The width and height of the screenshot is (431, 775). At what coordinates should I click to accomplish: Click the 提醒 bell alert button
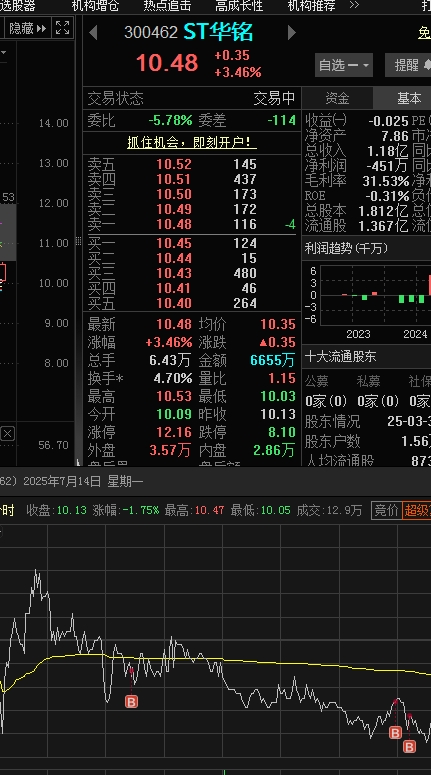(408, 65)
